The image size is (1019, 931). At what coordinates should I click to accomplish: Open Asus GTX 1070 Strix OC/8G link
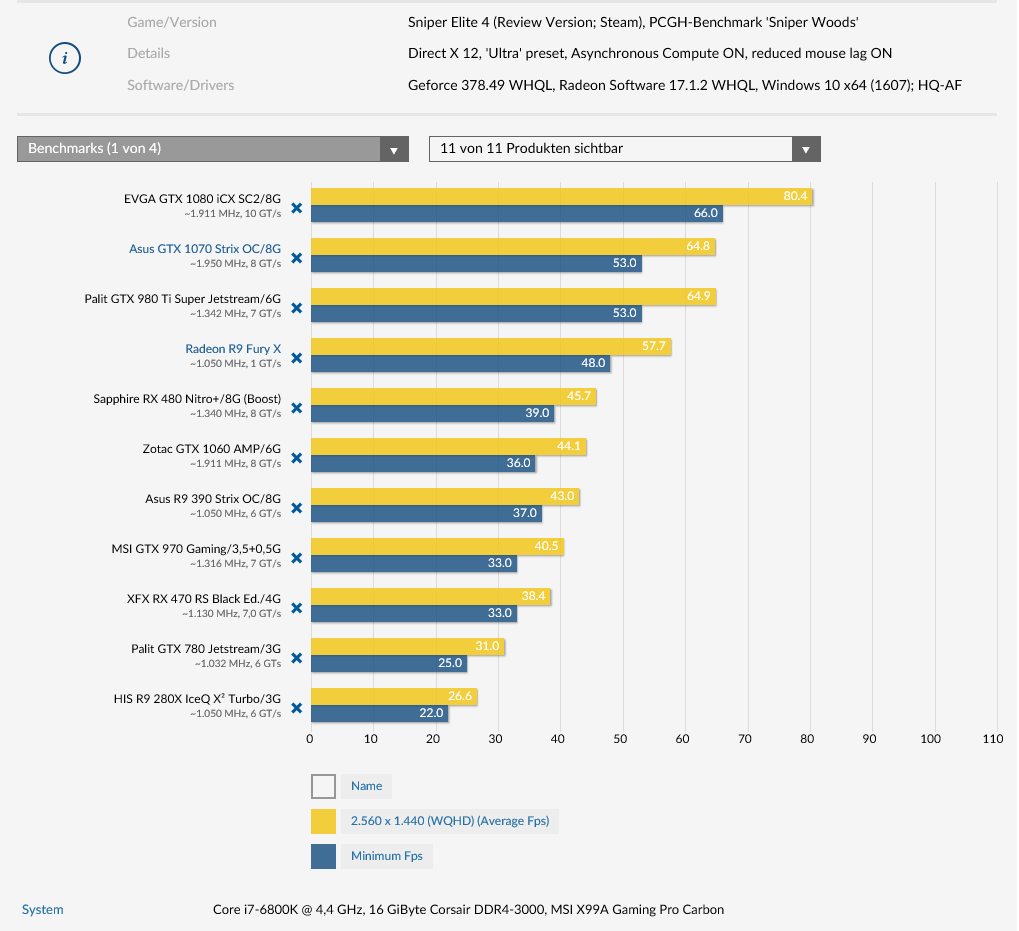pos(205,249)
